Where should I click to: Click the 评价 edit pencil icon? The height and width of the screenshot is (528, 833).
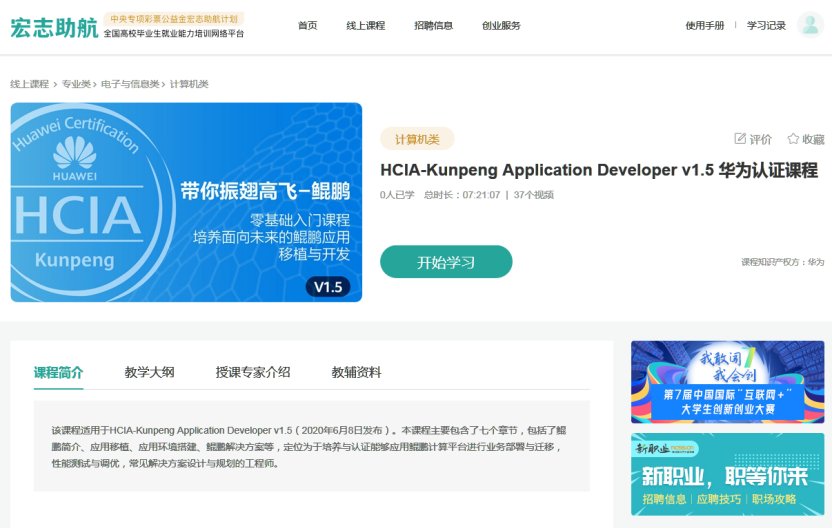coord(740,139)
